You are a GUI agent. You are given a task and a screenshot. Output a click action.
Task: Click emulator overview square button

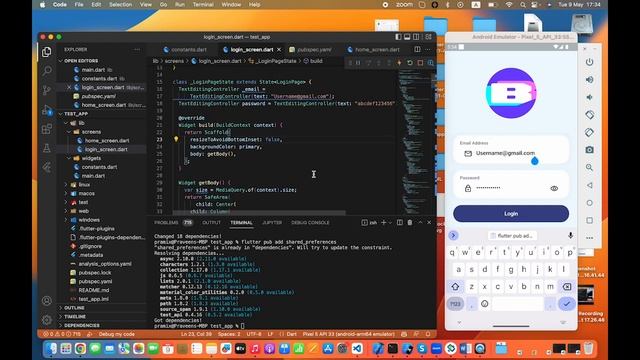589,220
